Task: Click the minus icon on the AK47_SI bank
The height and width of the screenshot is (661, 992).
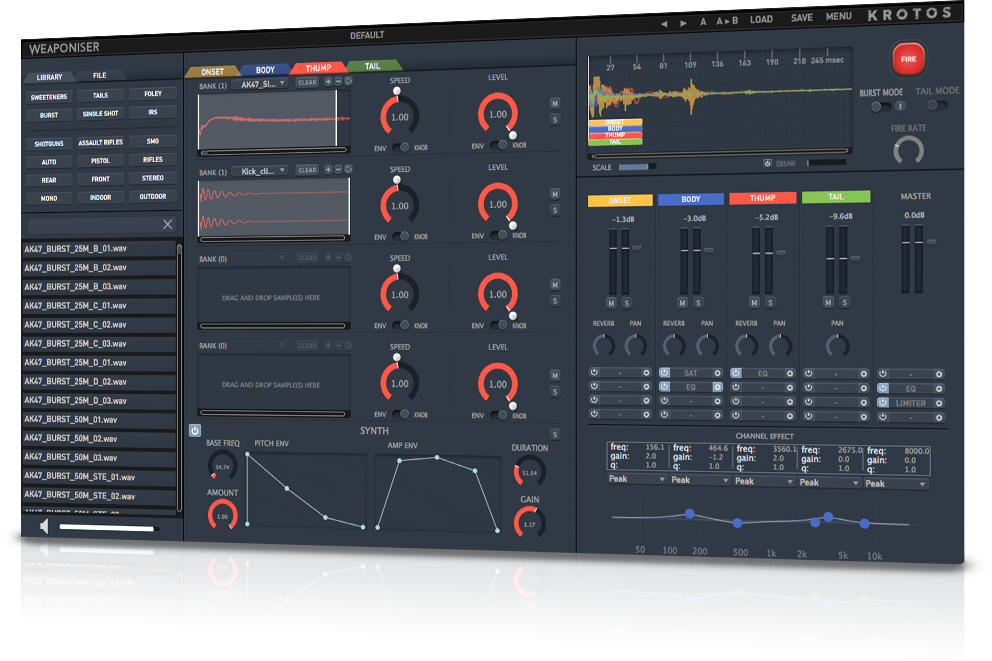Action: tap(338, 82)
